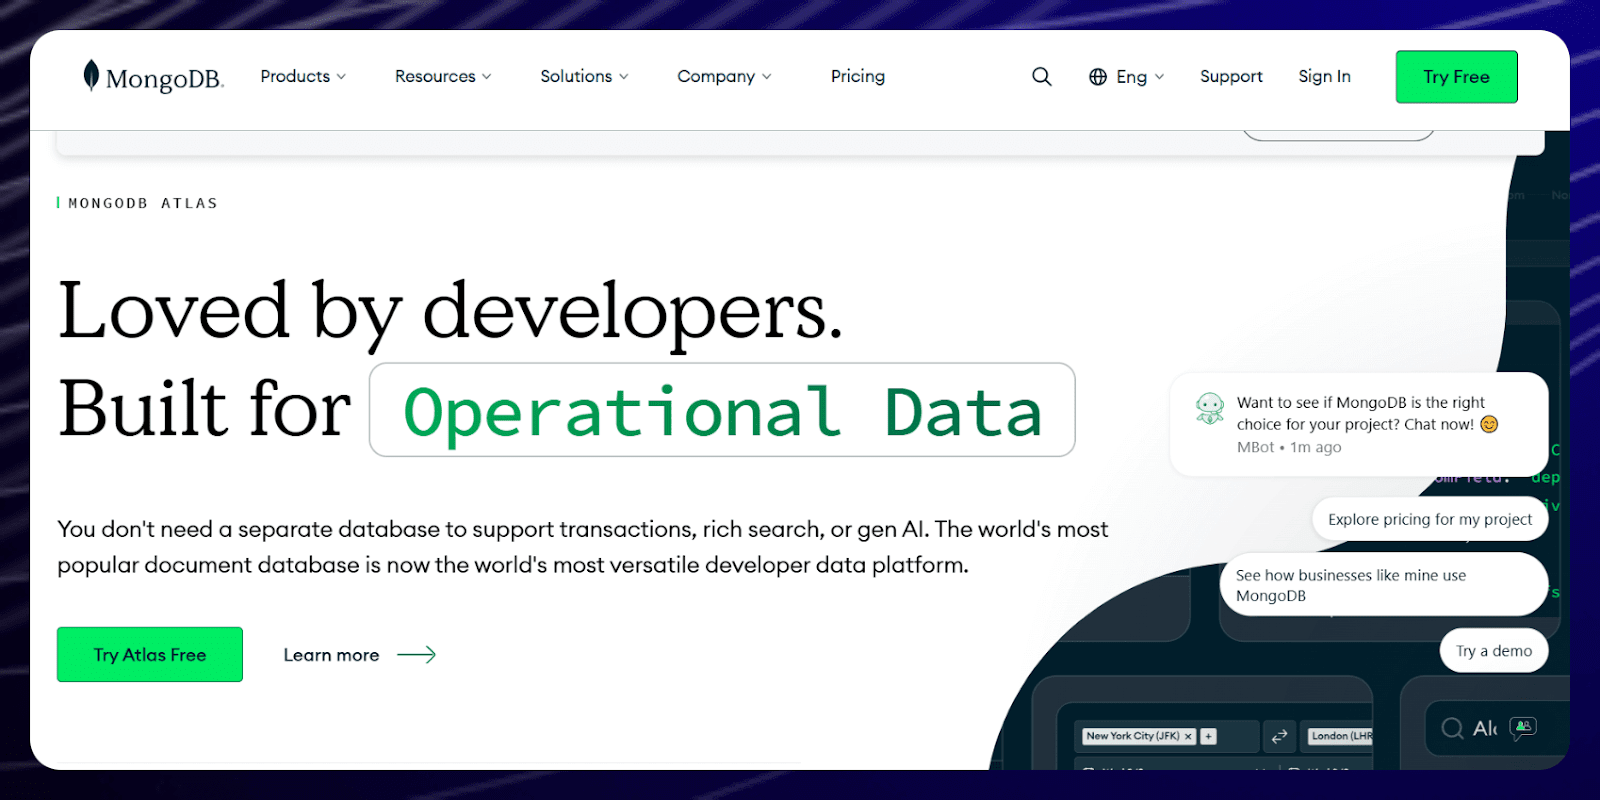Choose See how businesses like mine use MongoDB
The height and width of the screenshot is (800, 1600).
pyautogui.click(x=1384, y=585)
